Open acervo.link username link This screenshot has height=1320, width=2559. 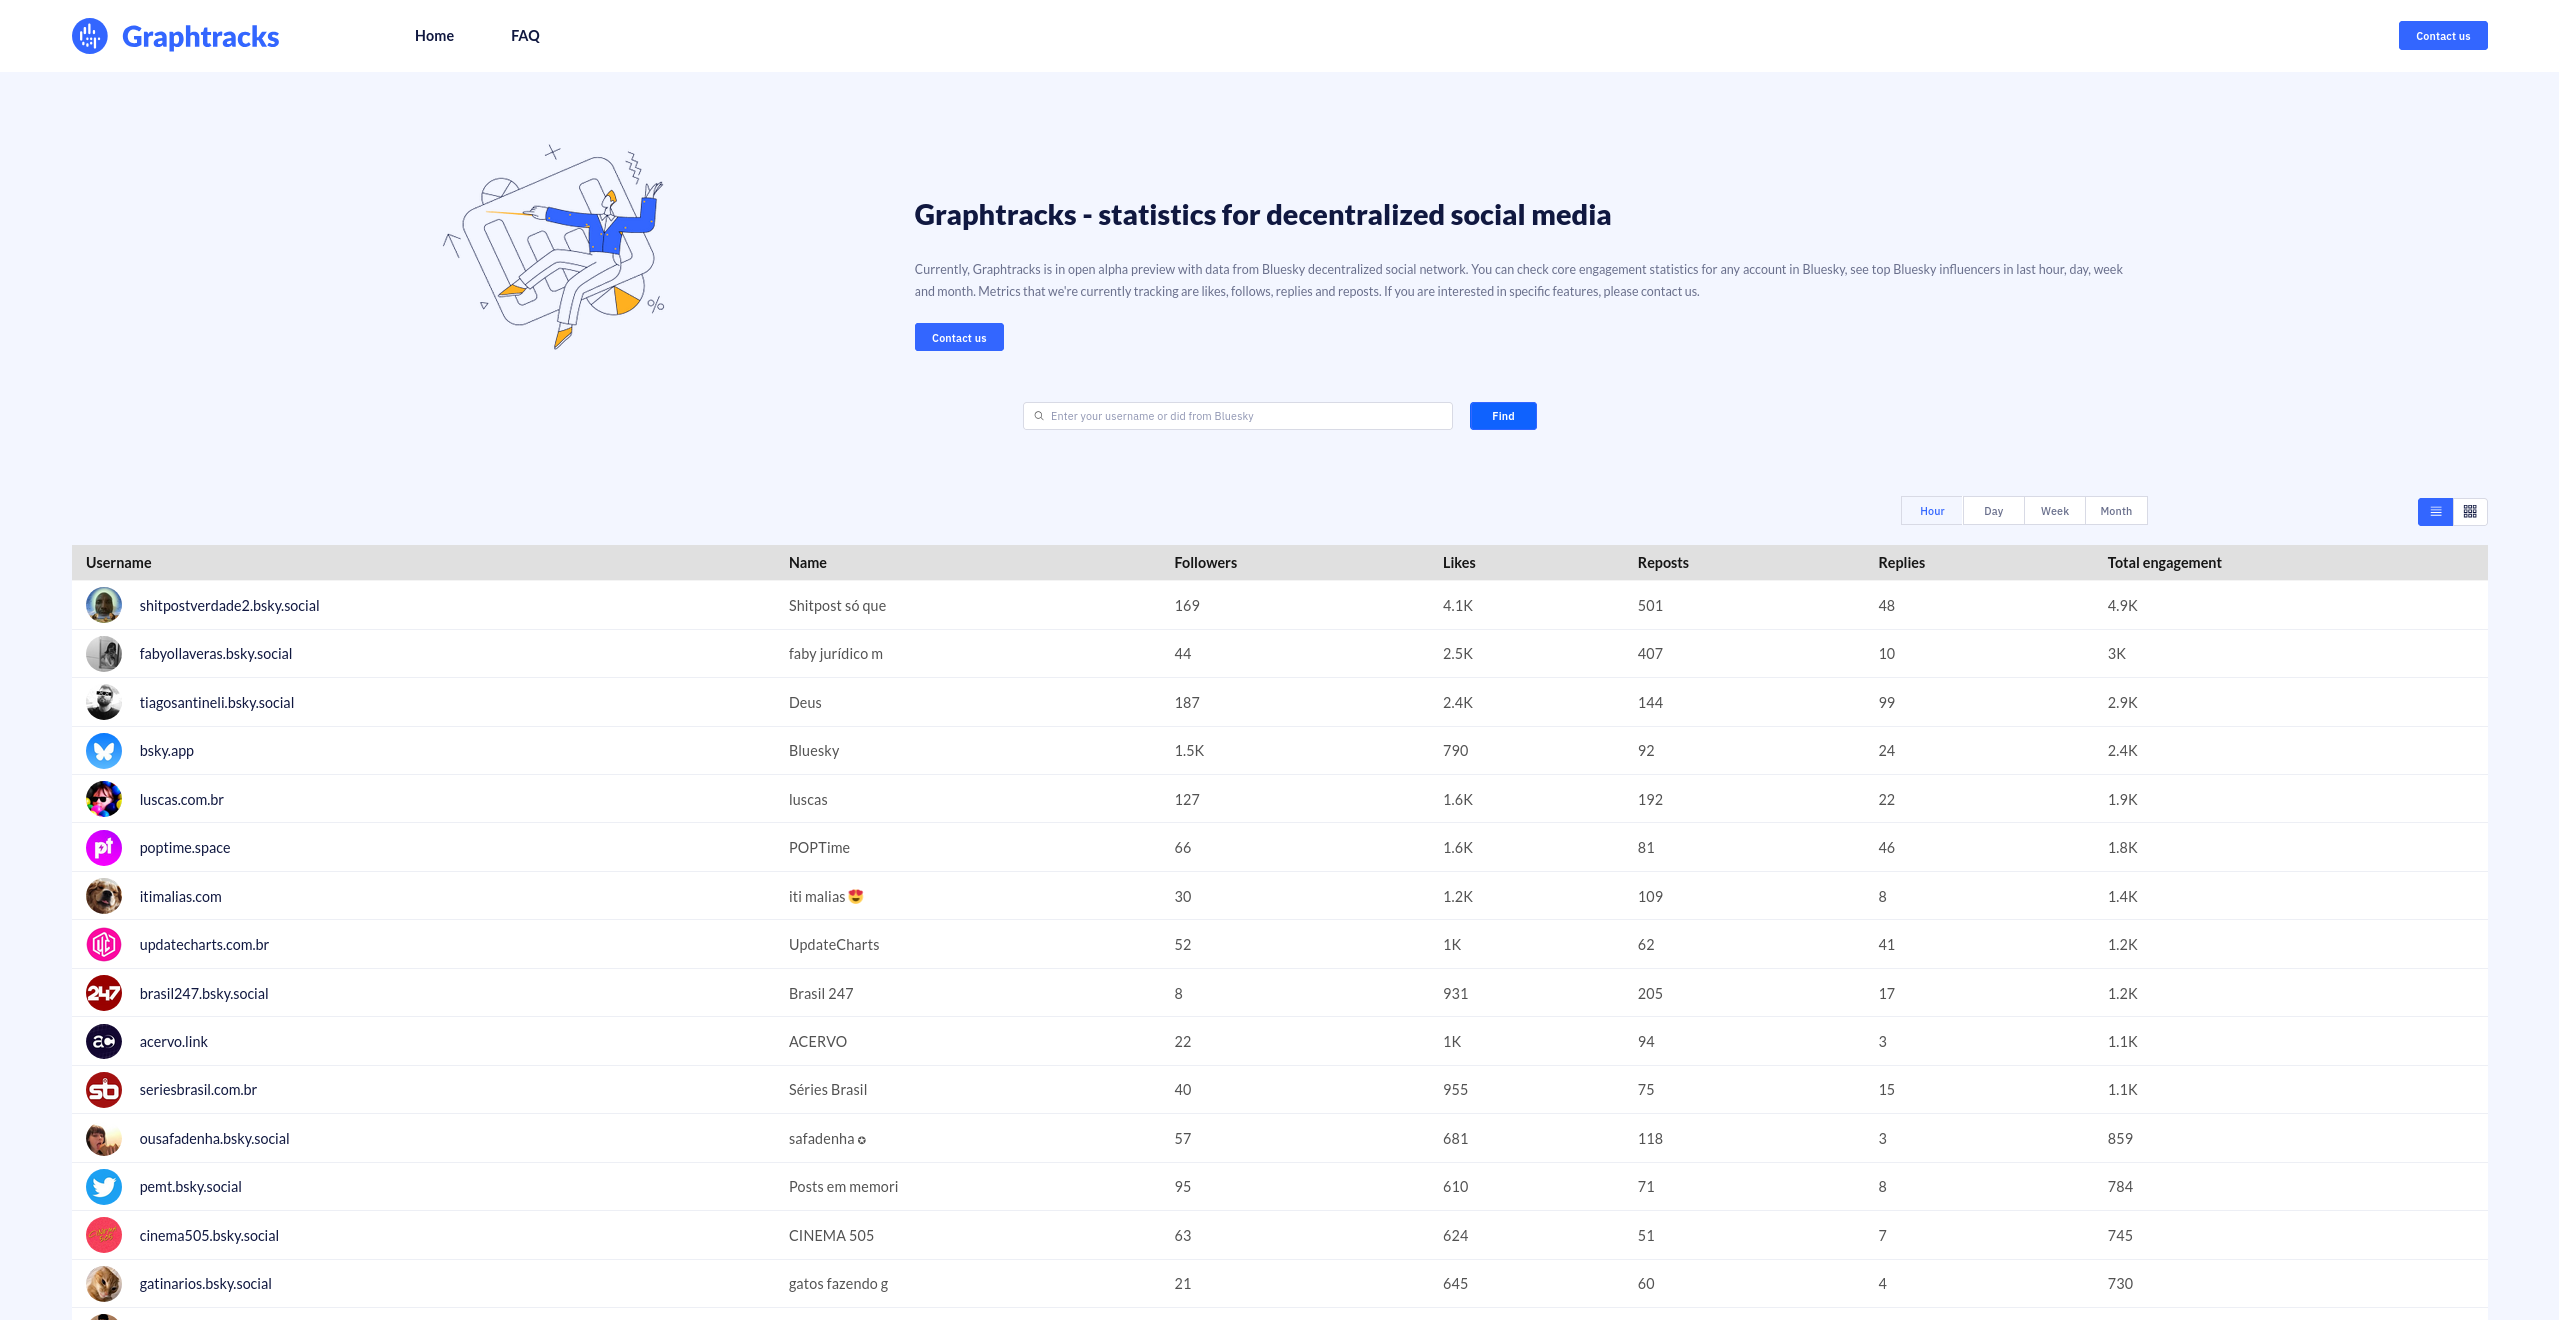click(174, 1042)
